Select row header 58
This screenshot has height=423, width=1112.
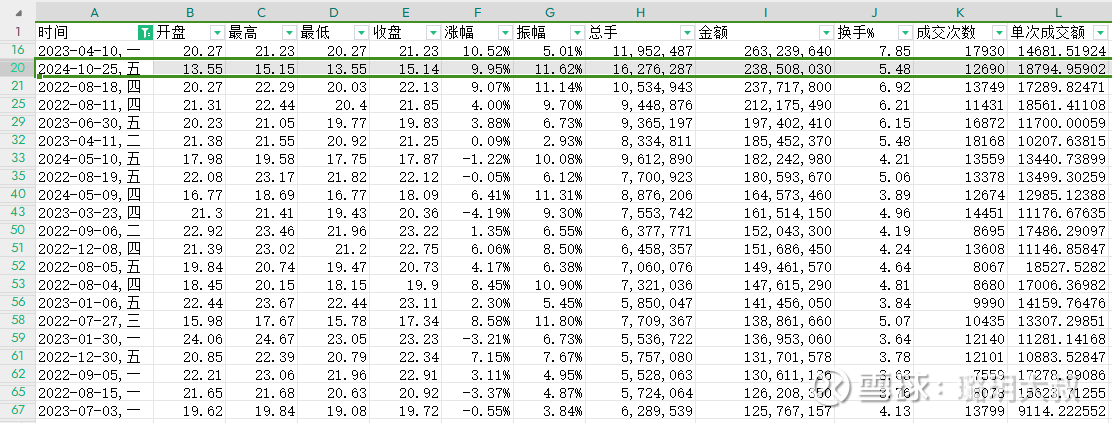[x=18, y=320]
